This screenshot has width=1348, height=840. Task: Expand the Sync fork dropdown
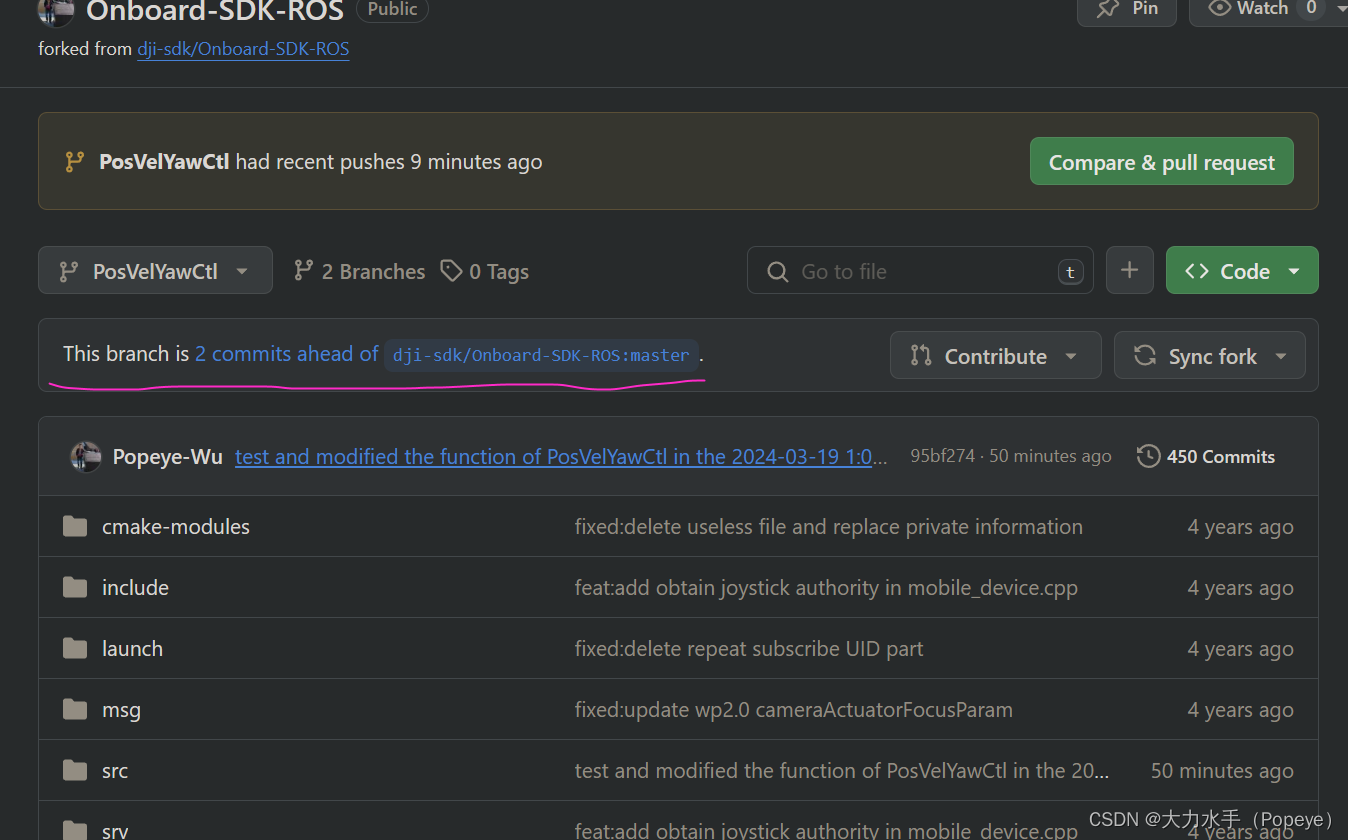(1210, 356)
